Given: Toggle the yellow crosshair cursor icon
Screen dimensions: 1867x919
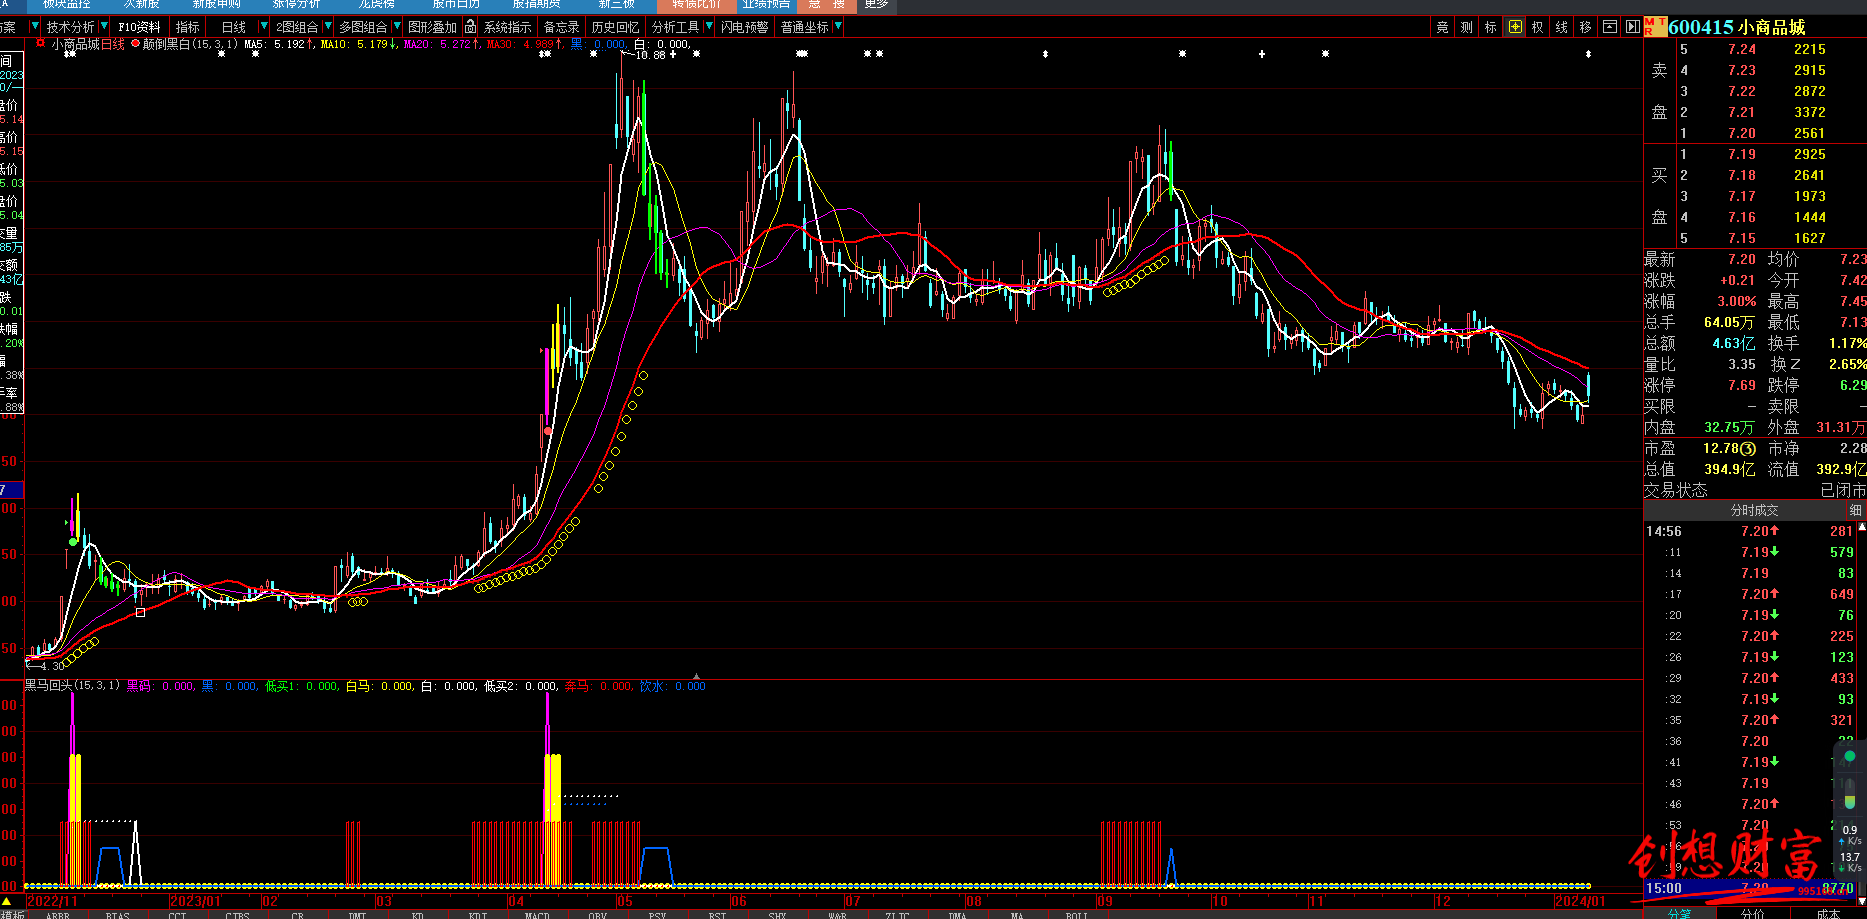Looking at the screenshot, I should click(x=1515, y=27).
